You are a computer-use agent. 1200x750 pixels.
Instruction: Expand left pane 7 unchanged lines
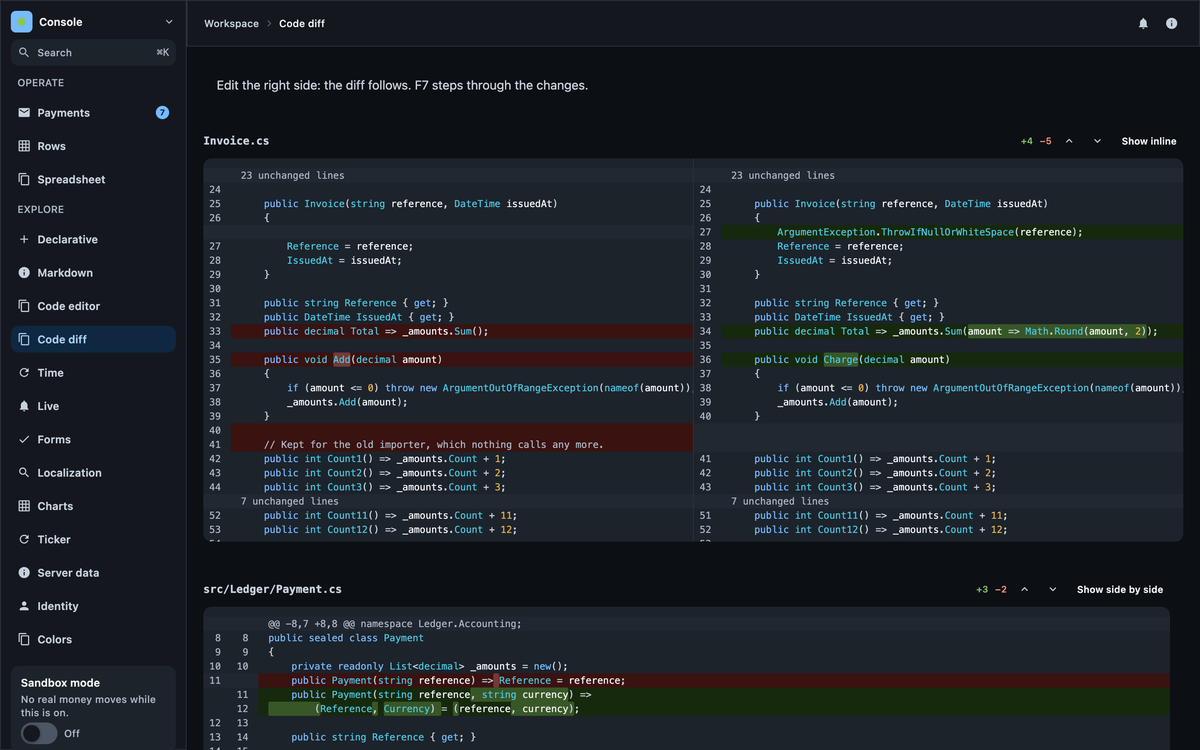(289, 501)
